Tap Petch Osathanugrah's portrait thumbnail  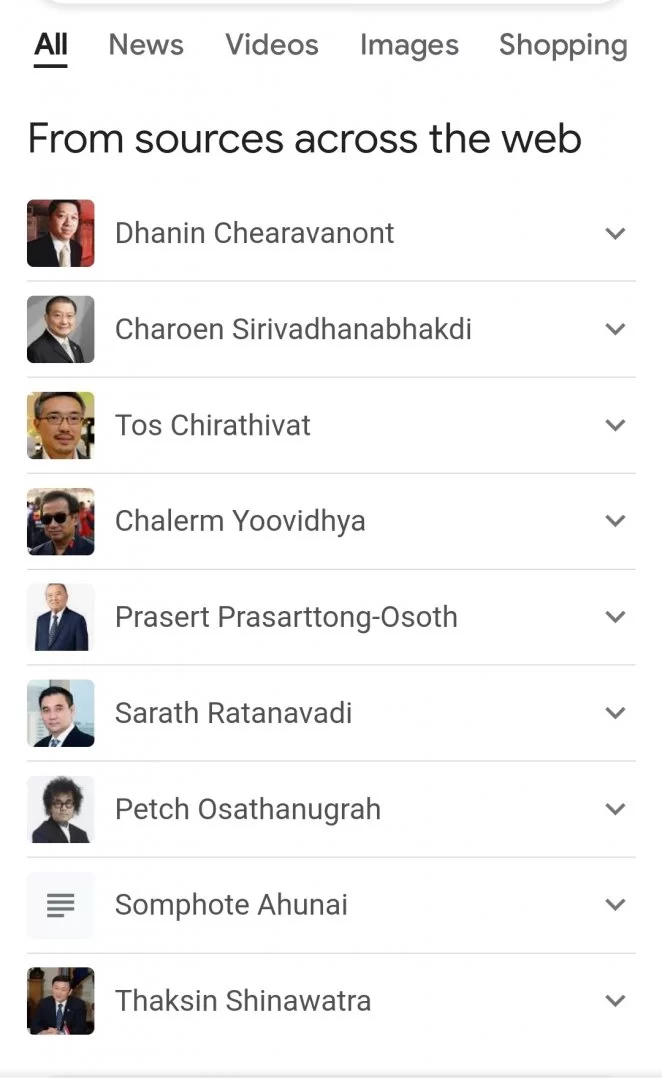click(61, 809)
